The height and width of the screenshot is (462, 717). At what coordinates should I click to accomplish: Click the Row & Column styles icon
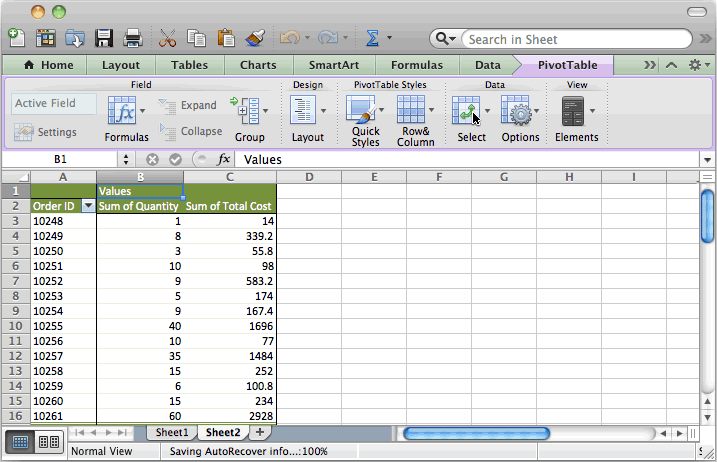pyautogui.click(x=411, y=109)
